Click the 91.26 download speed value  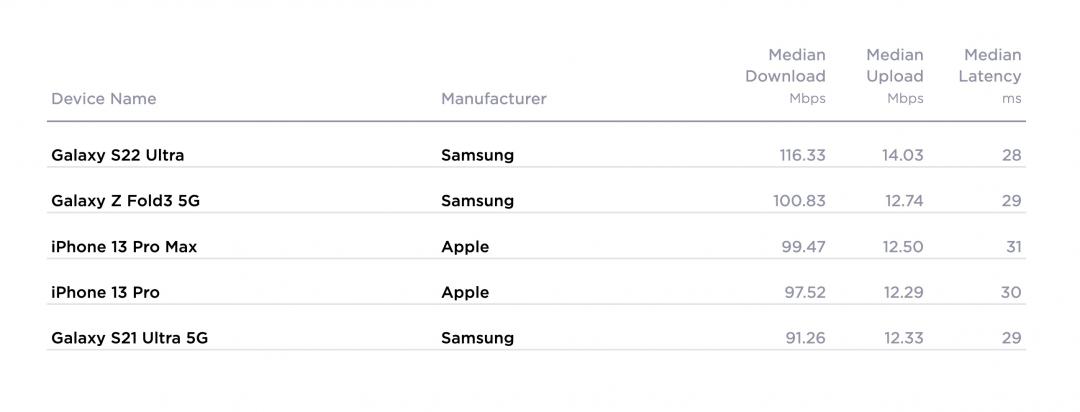click(x=805, y=338)
